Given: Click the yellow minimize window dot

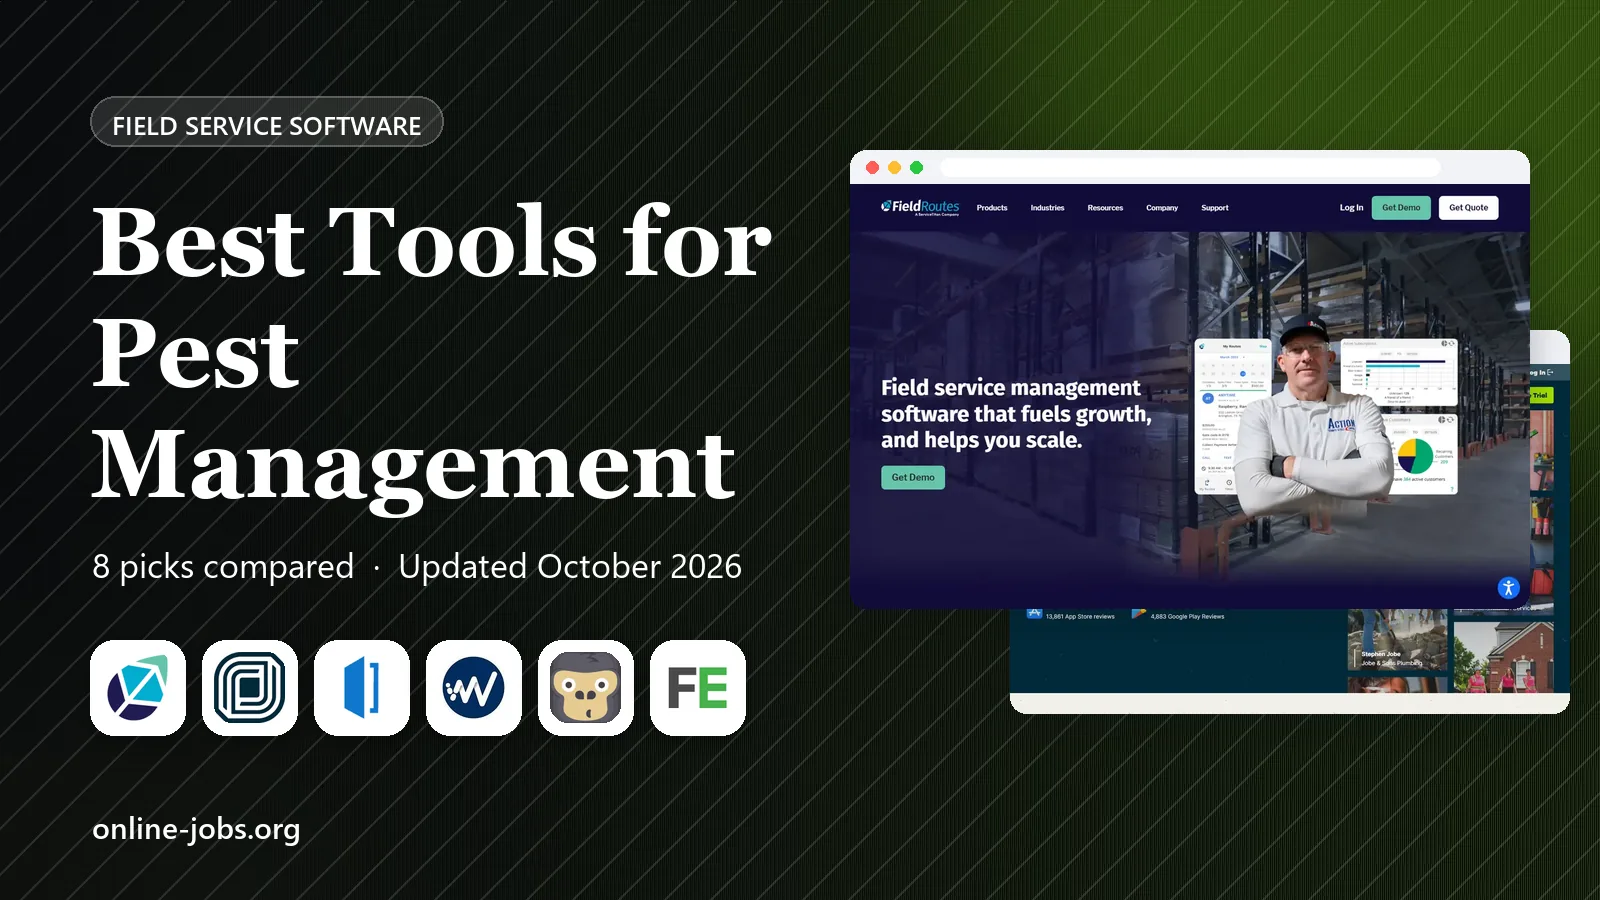Looking at the screenshot, I should point(894,168).
